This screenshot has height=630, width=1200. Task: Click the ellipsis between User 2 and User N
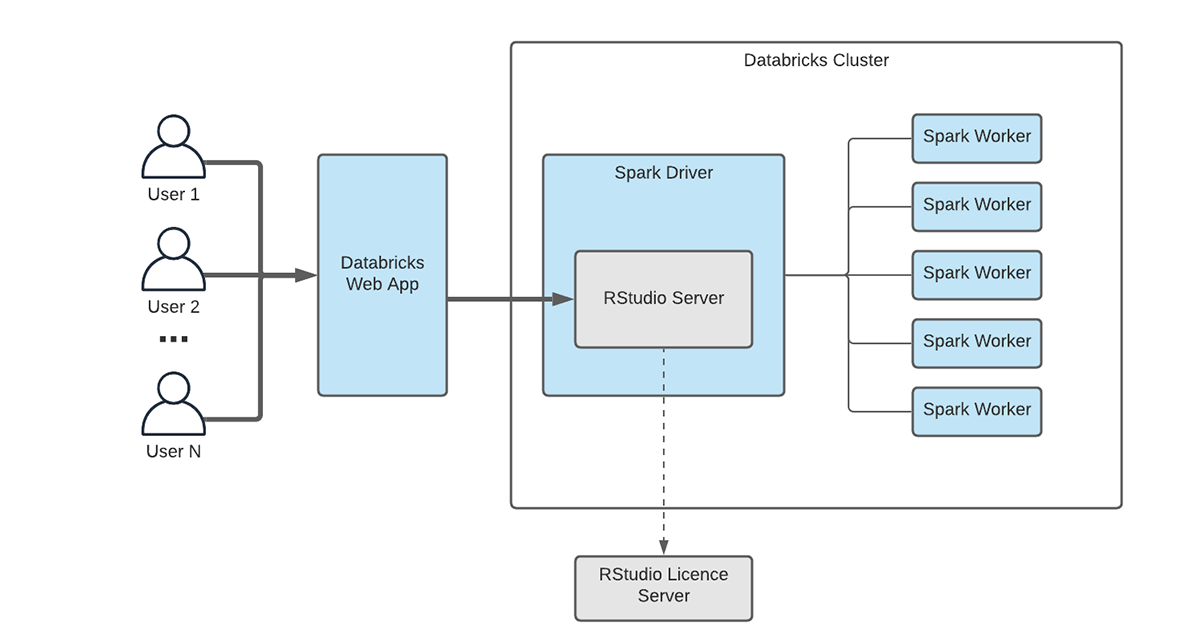(174, 340)
